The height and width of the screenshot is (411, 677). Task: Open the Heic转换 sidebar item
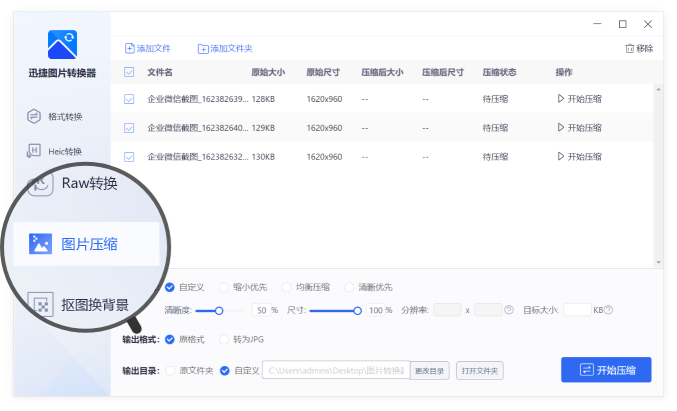tap(54, 151)
